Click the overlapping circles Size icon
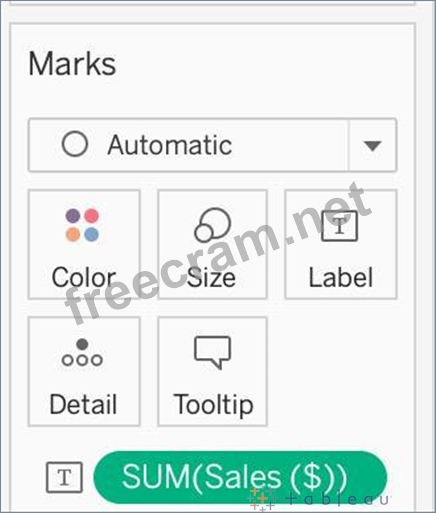Screen dimensions: 436x513 coord(212,225)
